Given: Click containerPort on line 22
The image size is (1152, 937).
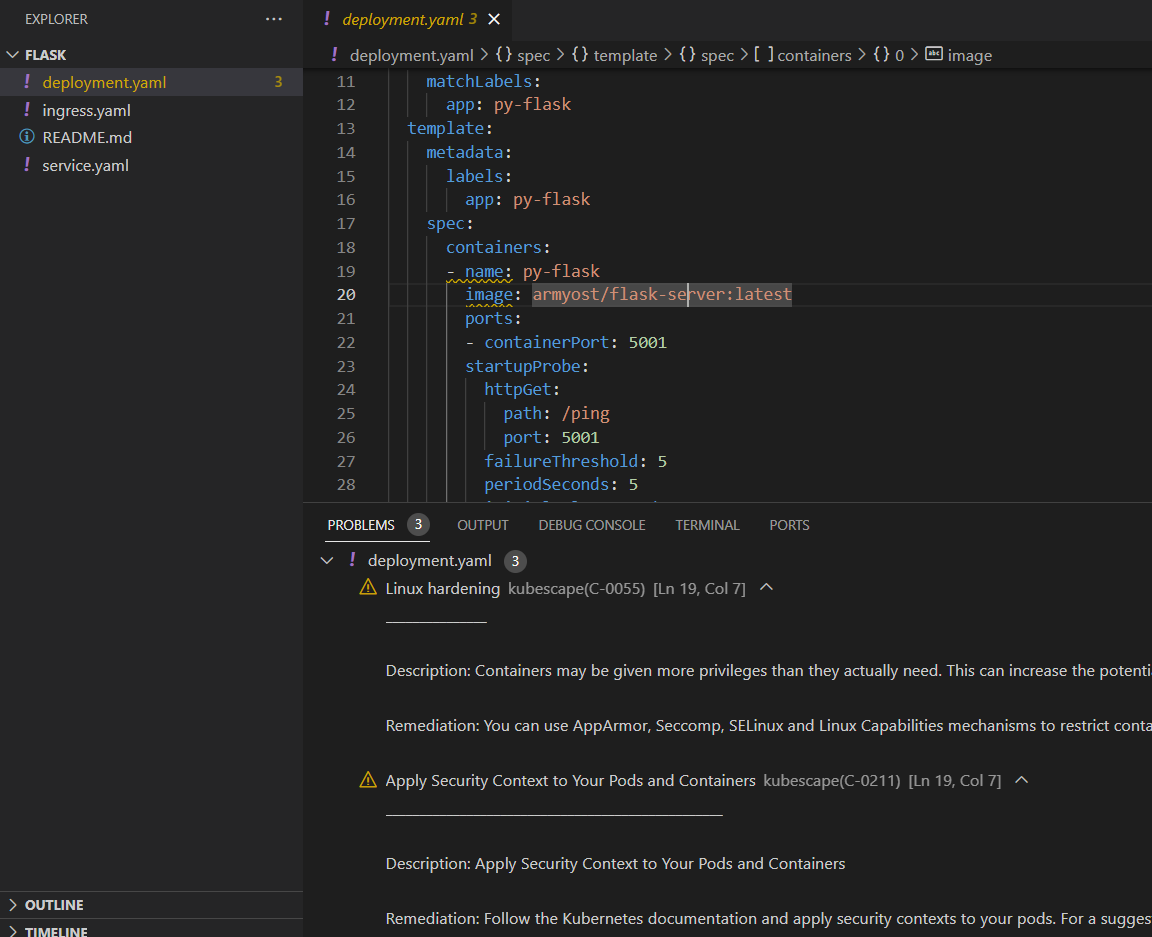Looking at the screenshot, I should tap(547, 342).
